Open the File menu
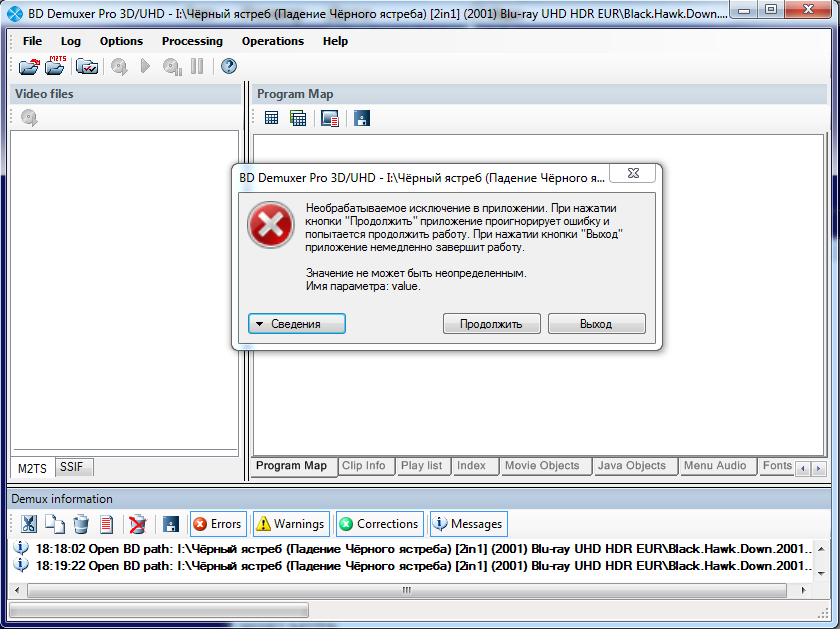 pos(32,41)
